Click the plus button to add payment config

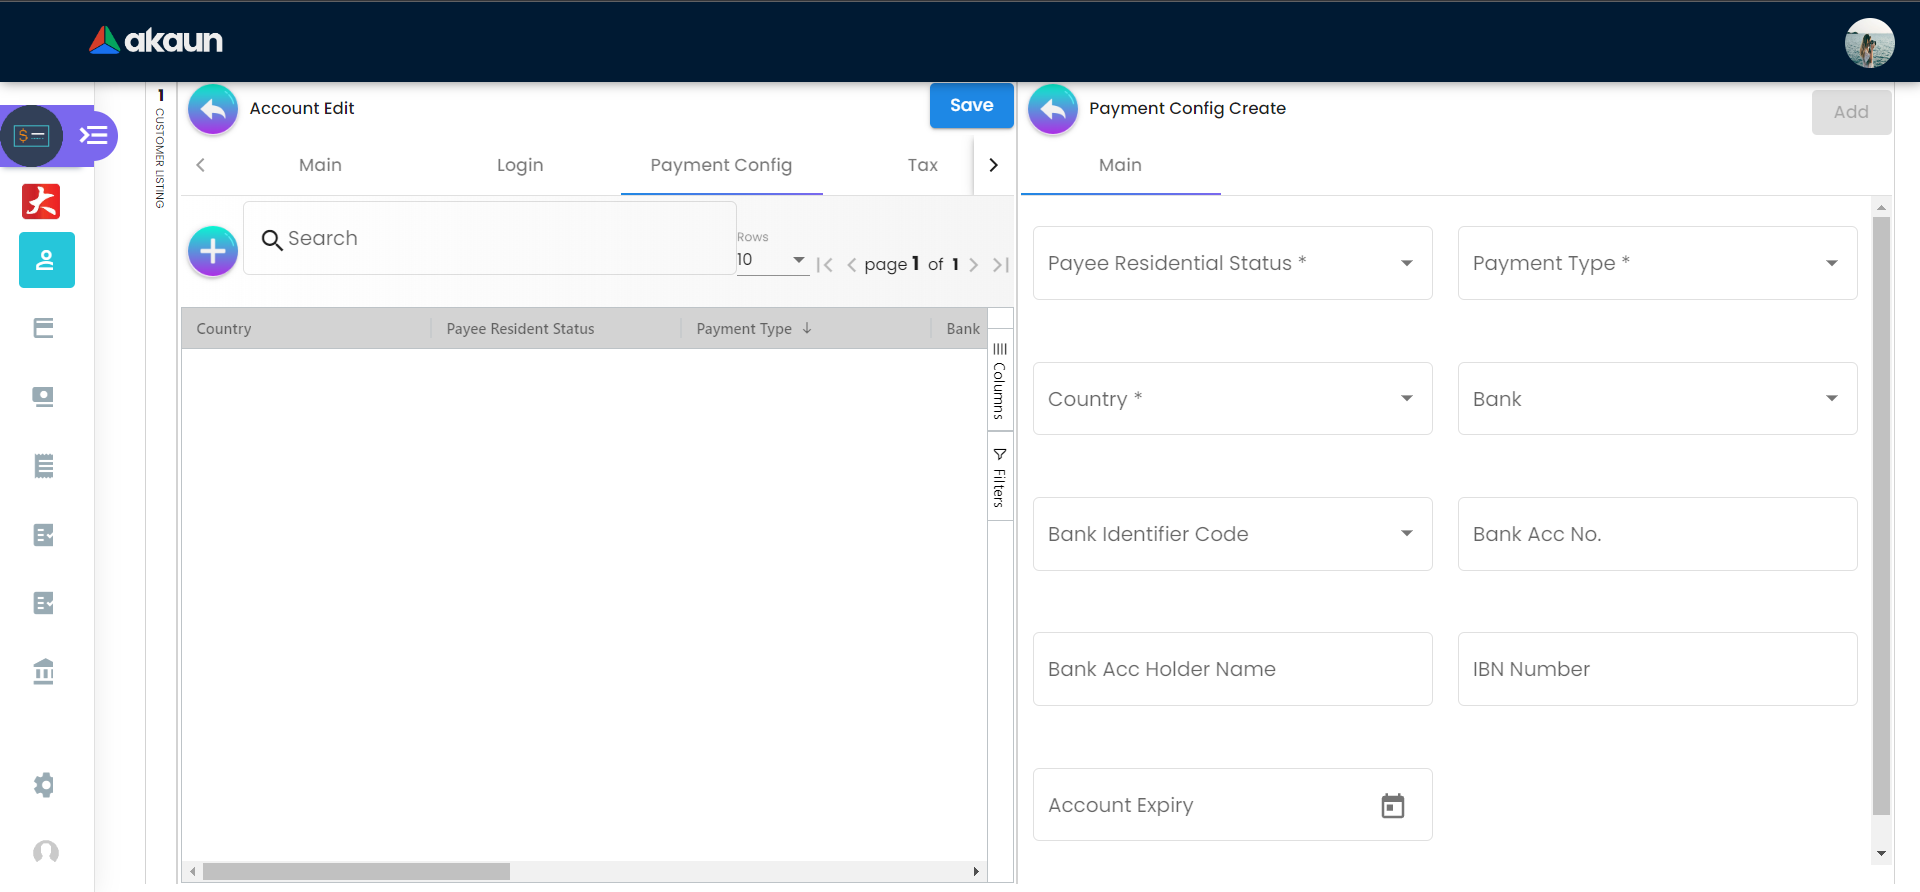[213, 251]
